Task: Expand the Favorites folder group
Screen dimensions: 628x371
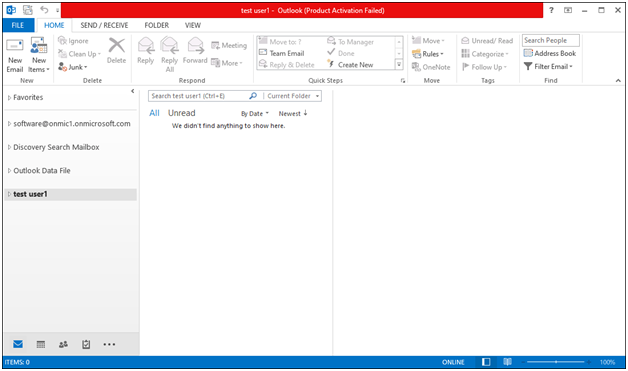Action: click(9, 98)
